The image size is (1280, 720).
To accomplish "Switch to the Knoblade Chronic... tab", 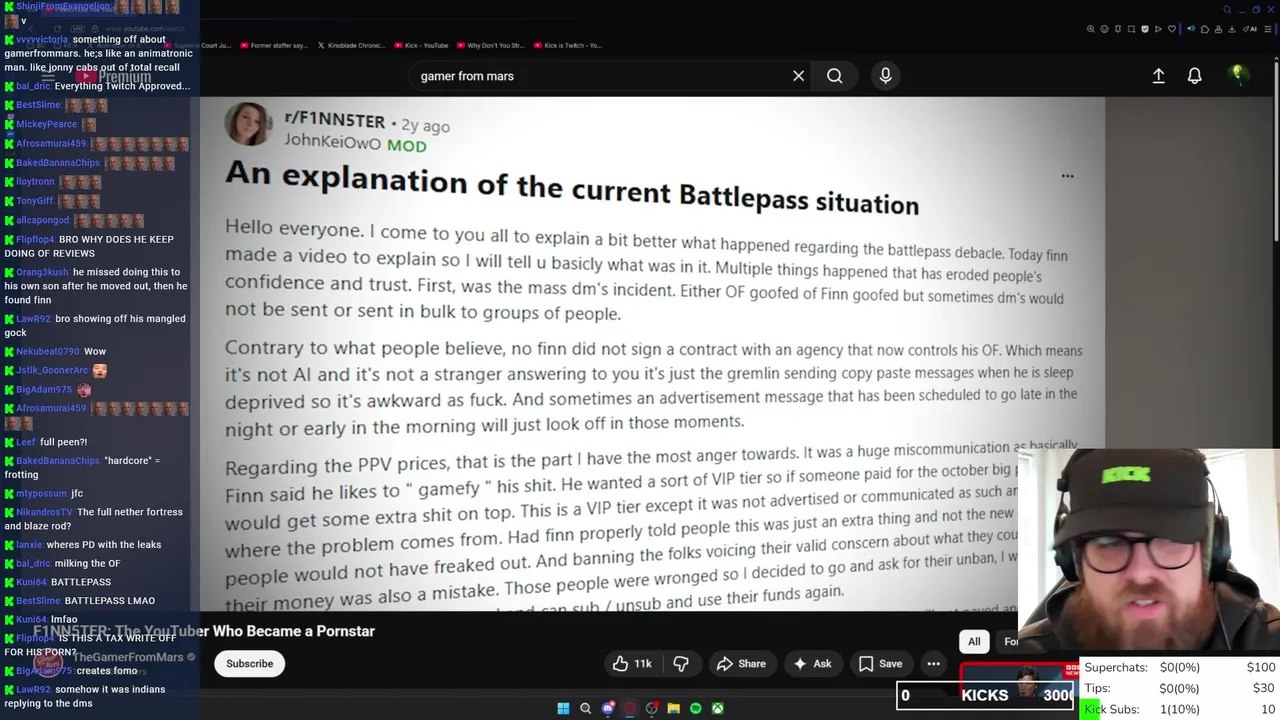I will [x=351, y=45].
